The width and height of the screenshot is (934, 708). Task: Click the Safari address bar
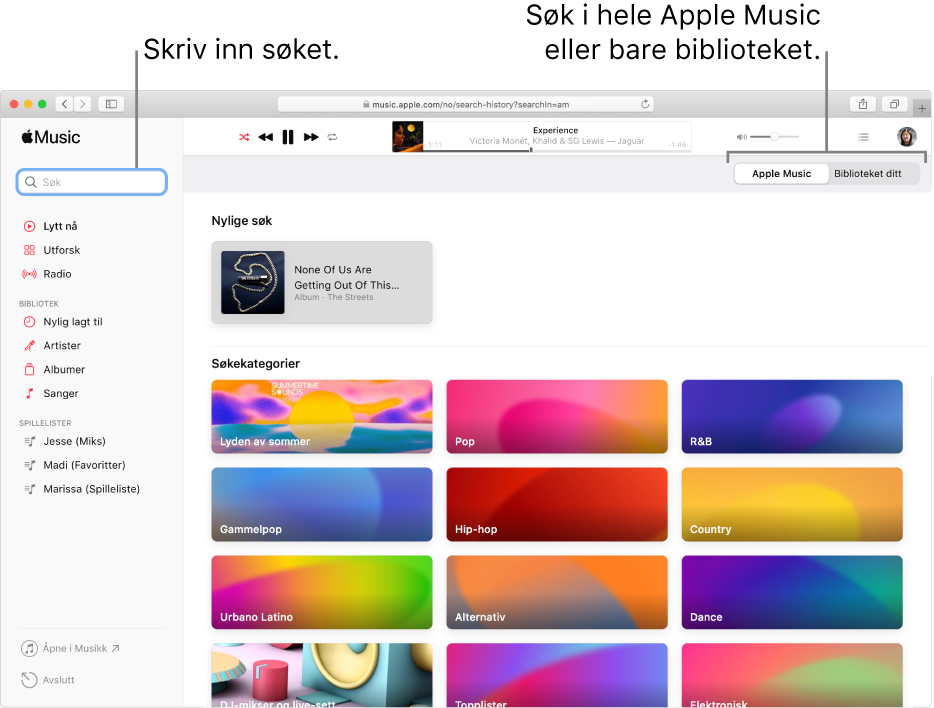pyautogui.click(x=466, y=104)
